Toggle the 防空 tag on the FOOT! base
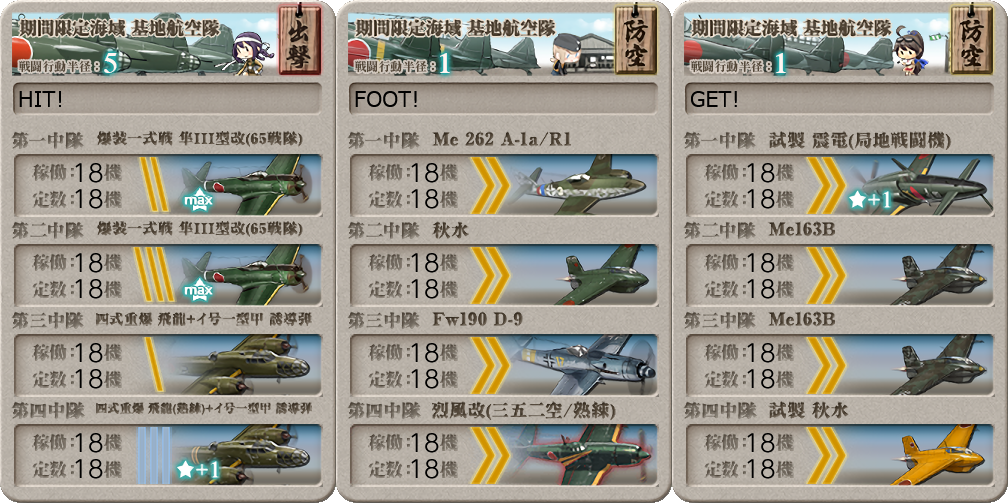This screenshot has width=1008, height=503. [635, 39]
